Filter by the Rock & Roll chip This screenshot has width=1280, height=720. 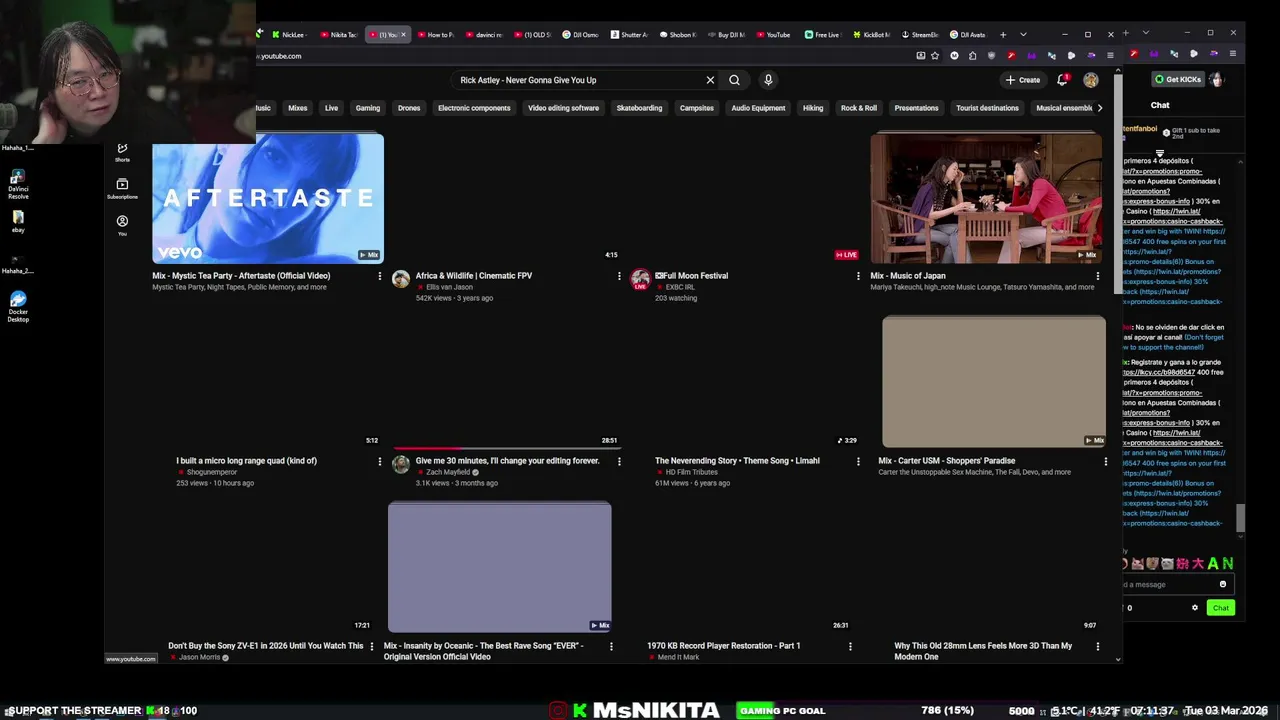(859, 108)
